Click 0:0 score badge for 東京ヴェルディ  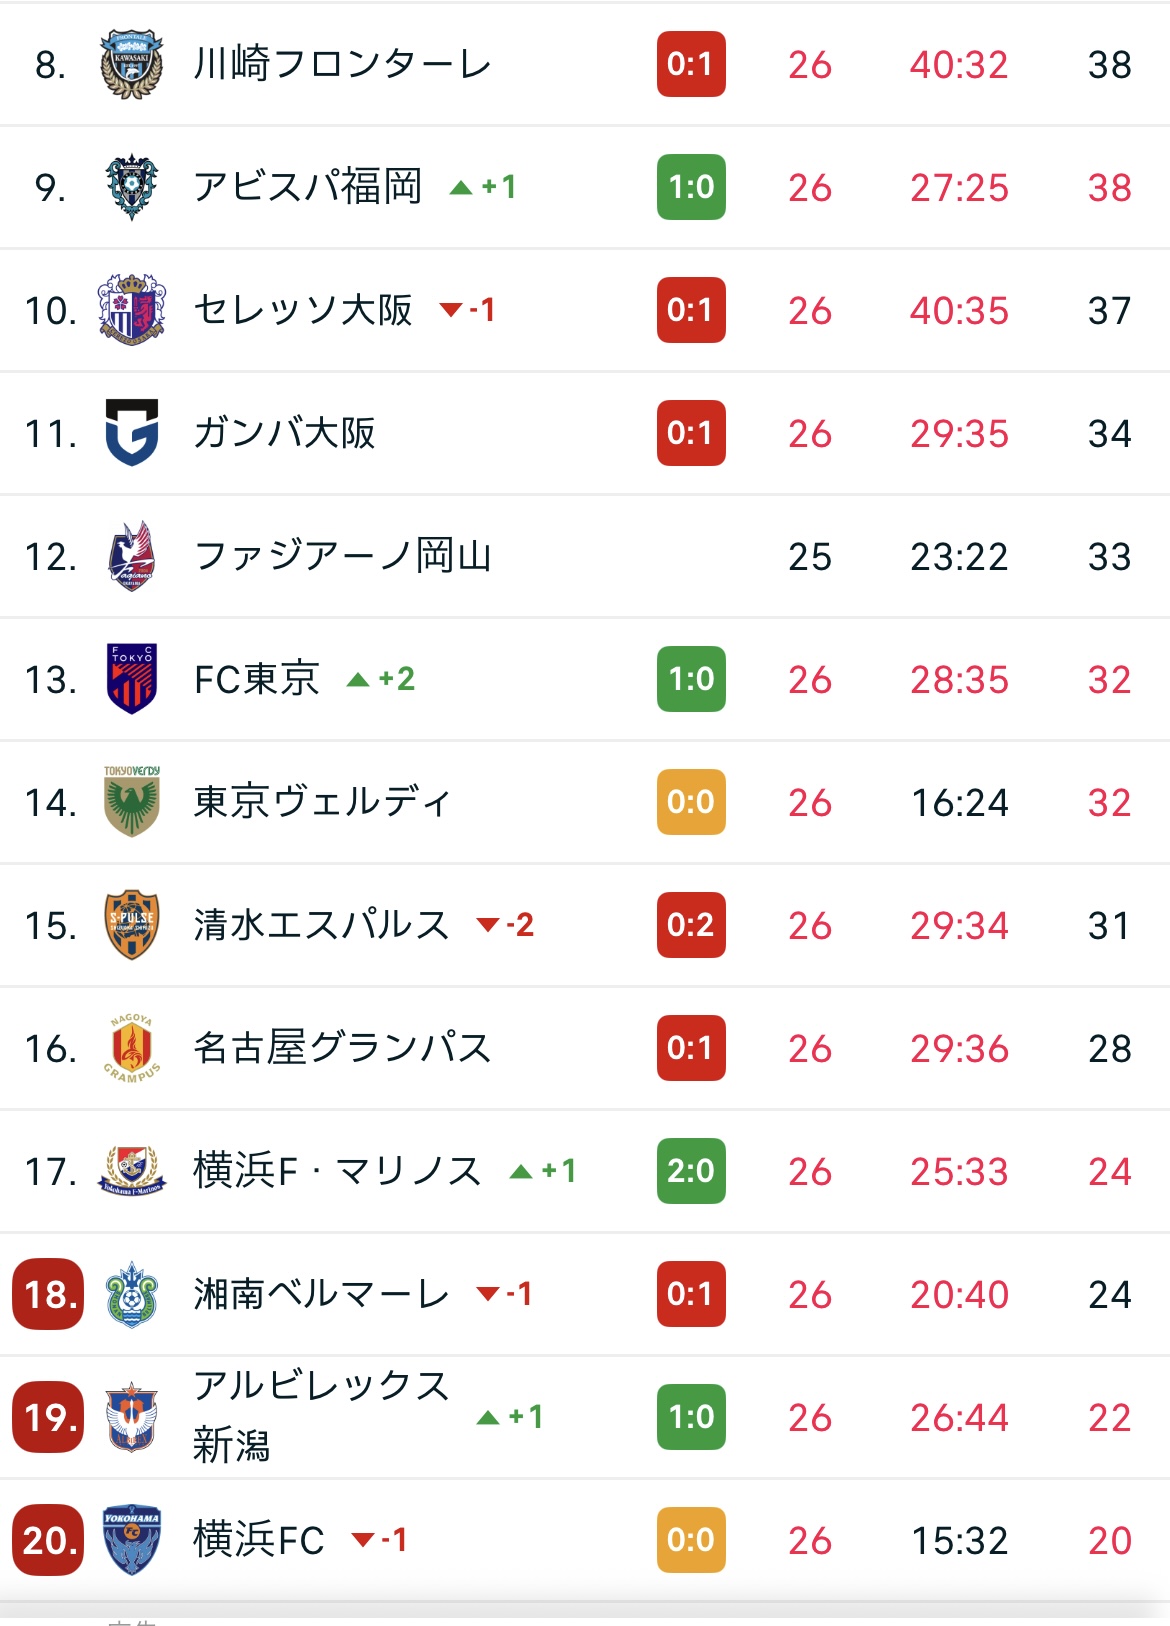[691, 802]
